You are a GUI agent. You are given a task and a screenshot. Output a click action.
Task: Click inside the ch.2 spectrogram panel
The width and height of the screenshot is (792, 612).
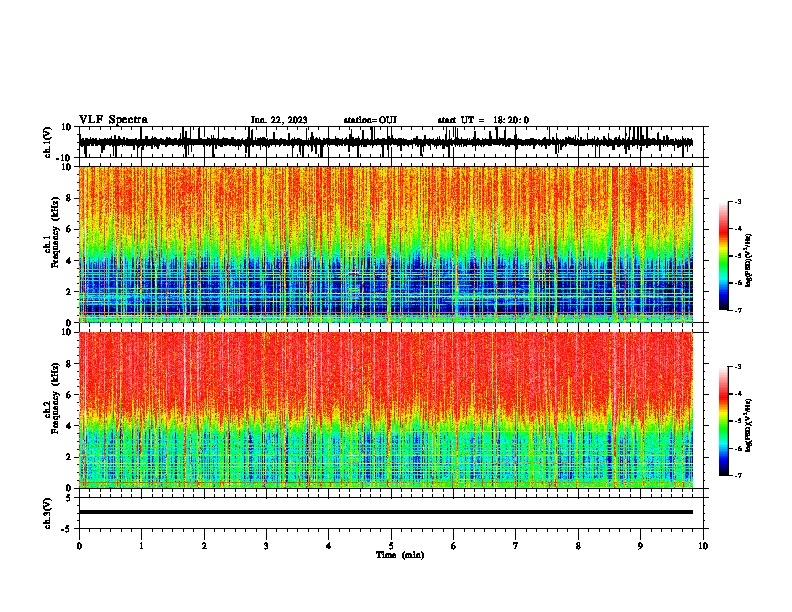[x=386, y=410]
